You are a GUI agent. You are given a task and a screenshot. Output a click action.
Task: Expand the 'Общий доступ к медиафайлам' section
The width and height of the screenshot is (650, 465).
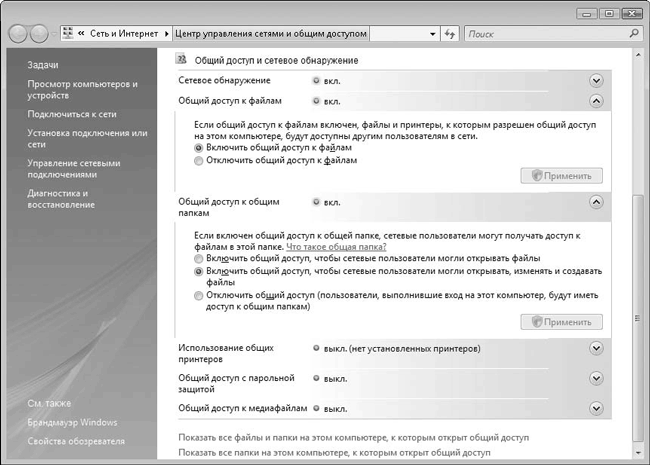596,408
